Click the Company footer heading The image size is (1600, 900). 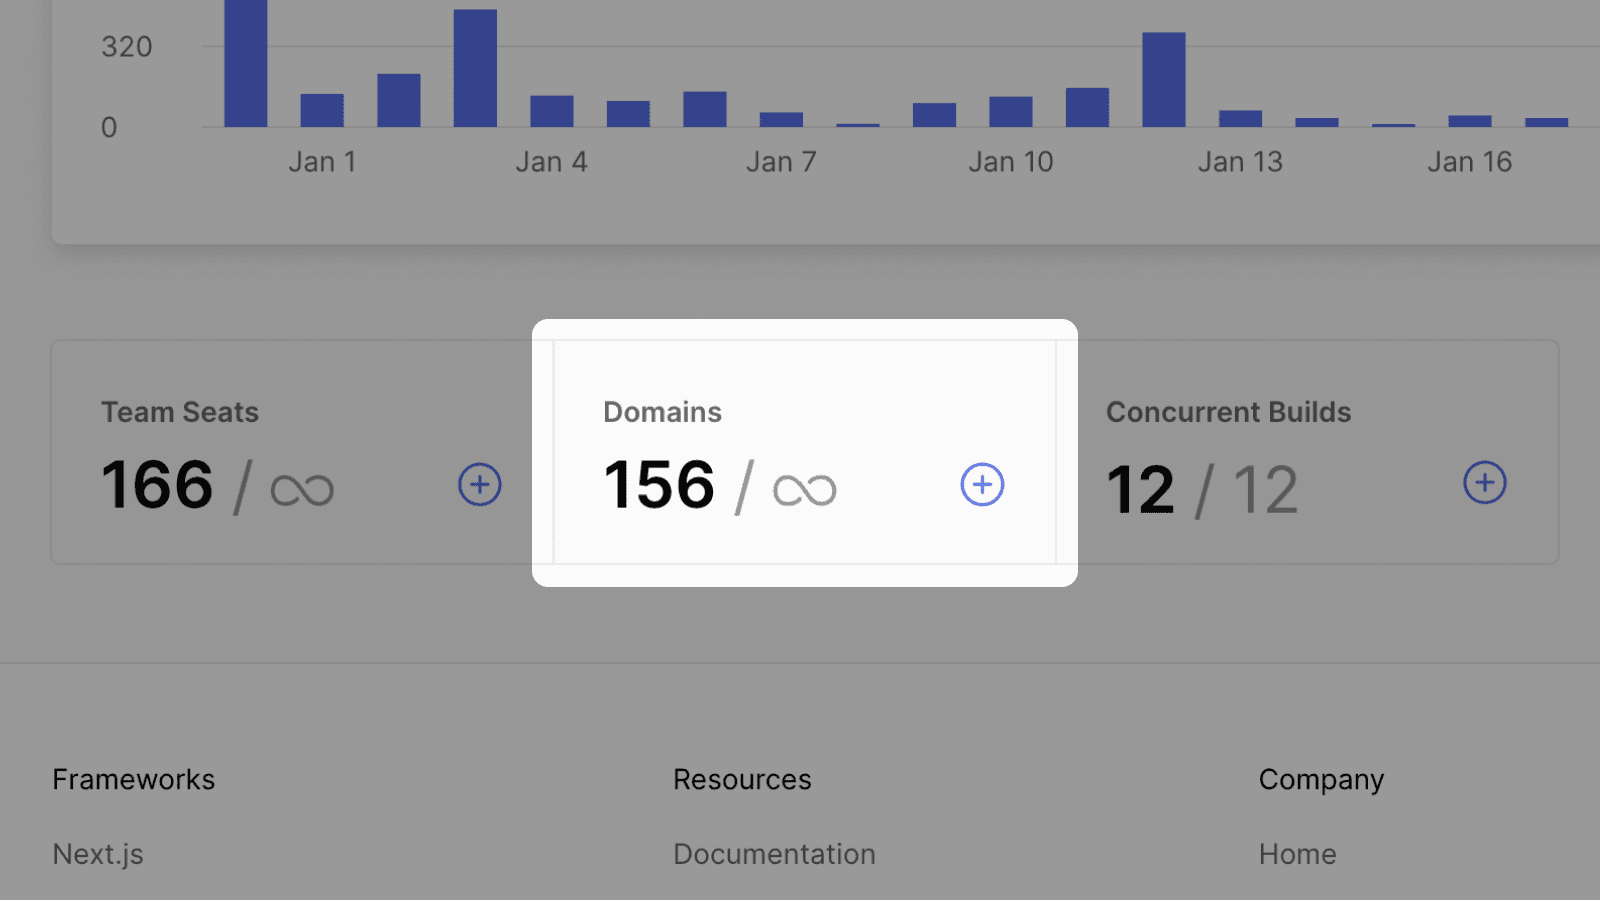[x=1321, y=780]
